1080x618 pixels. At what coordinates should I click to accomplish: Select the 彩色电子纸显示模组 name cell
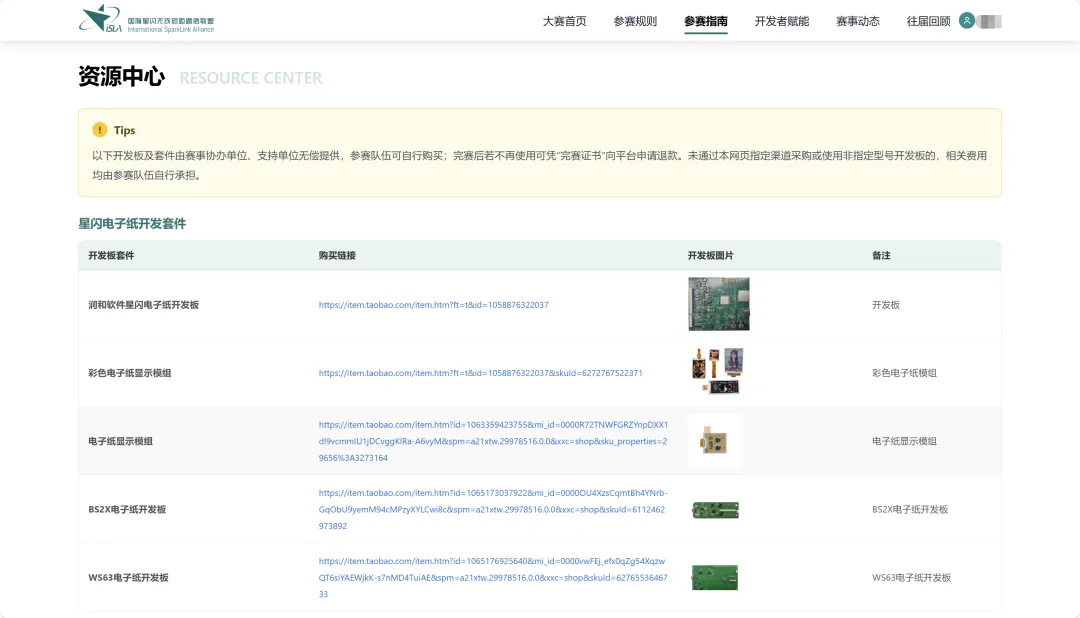click(129, 373)
